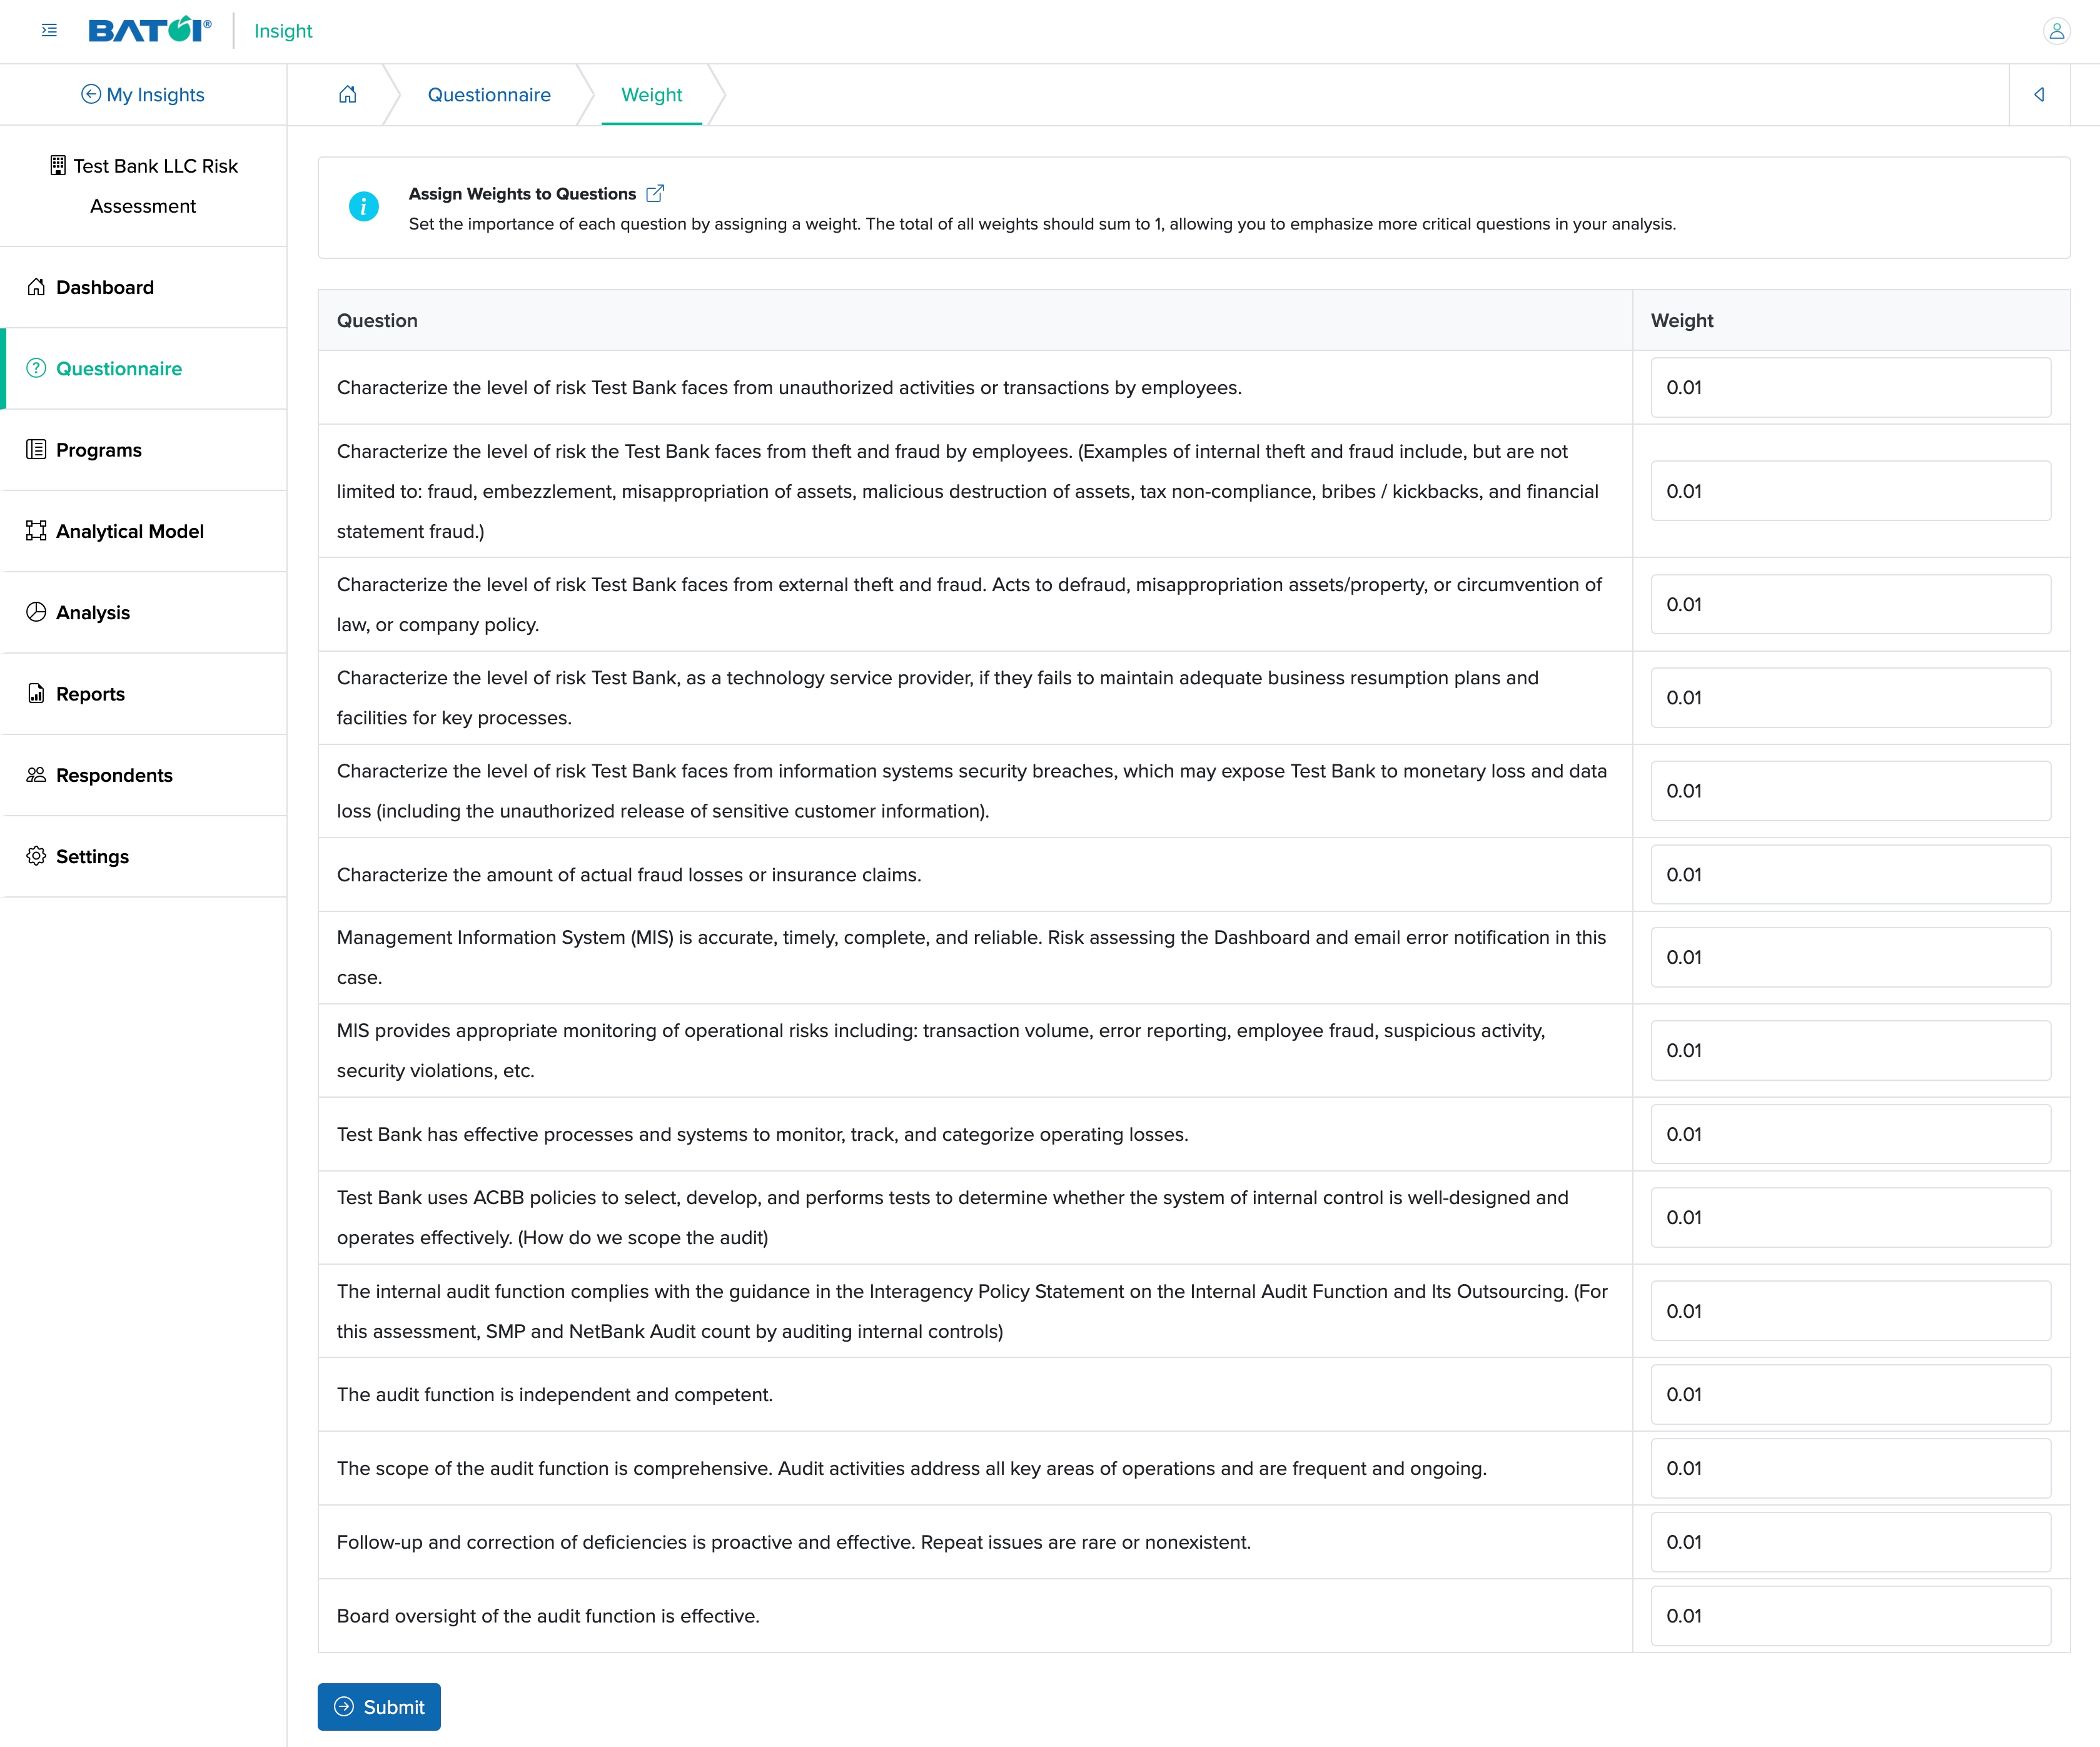This screenshot has height=1747, width=2100.
Task: Select 'Characterize the amount of actual fraud losses' text
Action: 629,875
